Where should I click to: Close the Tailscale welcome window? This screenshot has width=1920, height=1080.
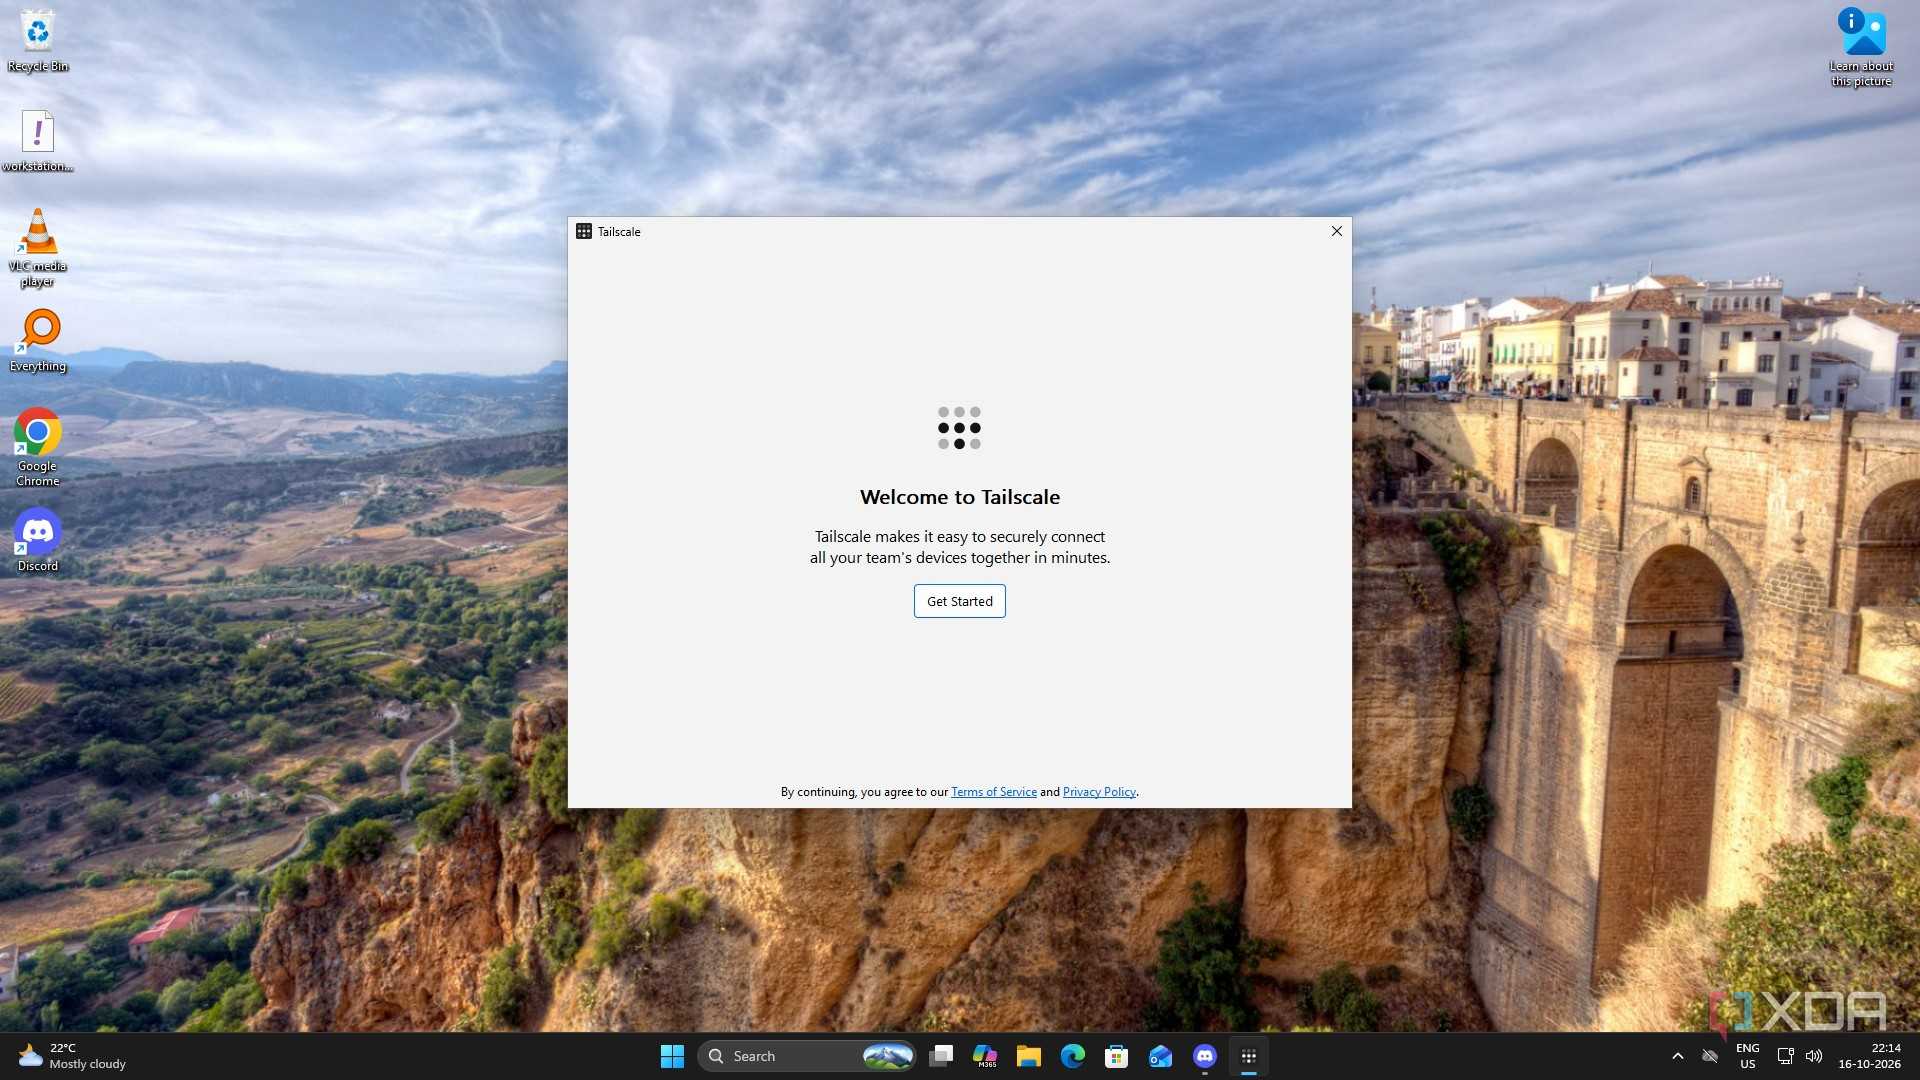[1336, 231]
